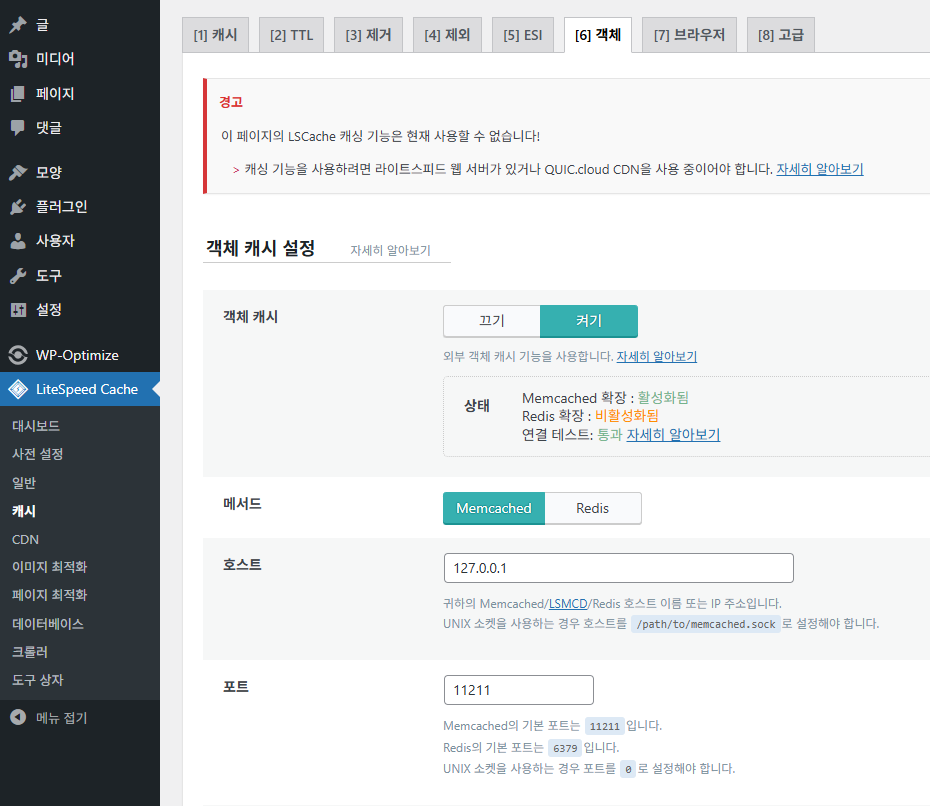Turn object cache on with 켜기
The height and width of the screenshot is (806, 930).
(x=589, y=321)
